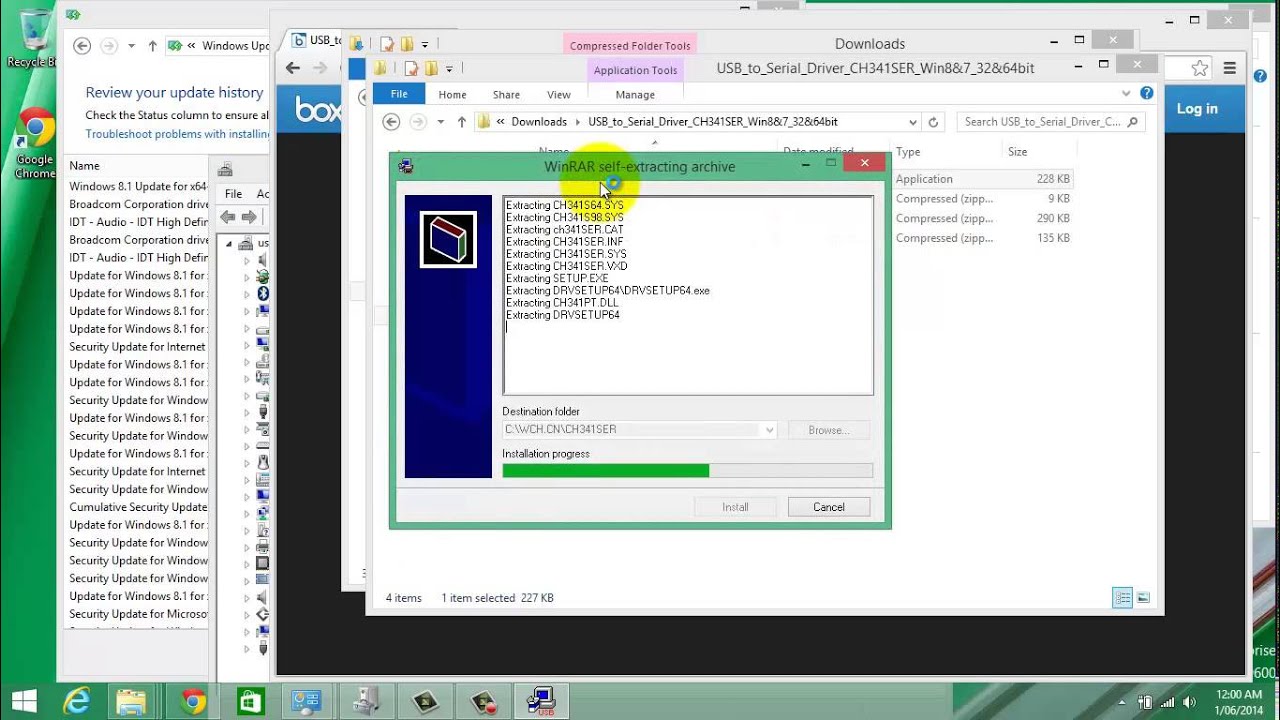Open the Share ribbon tab in Explorer
This screenshot has width=1280, height=720.
506,95
